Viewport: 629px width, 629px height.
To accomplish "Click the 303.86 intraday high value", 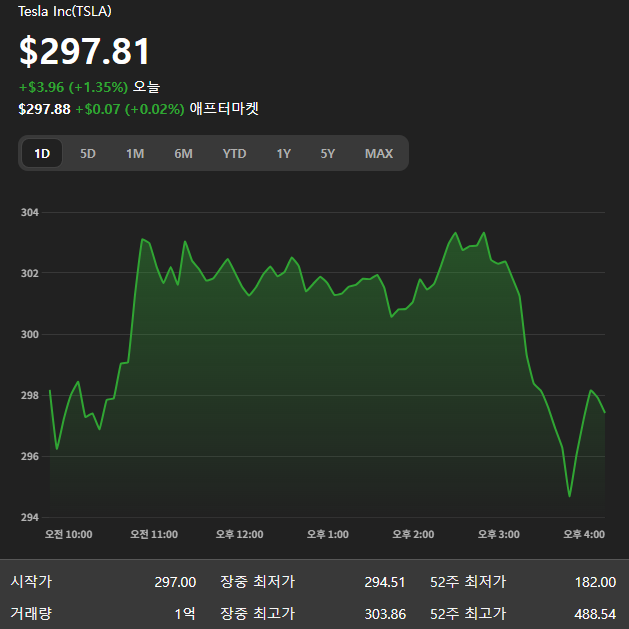I will pos(385,614).
